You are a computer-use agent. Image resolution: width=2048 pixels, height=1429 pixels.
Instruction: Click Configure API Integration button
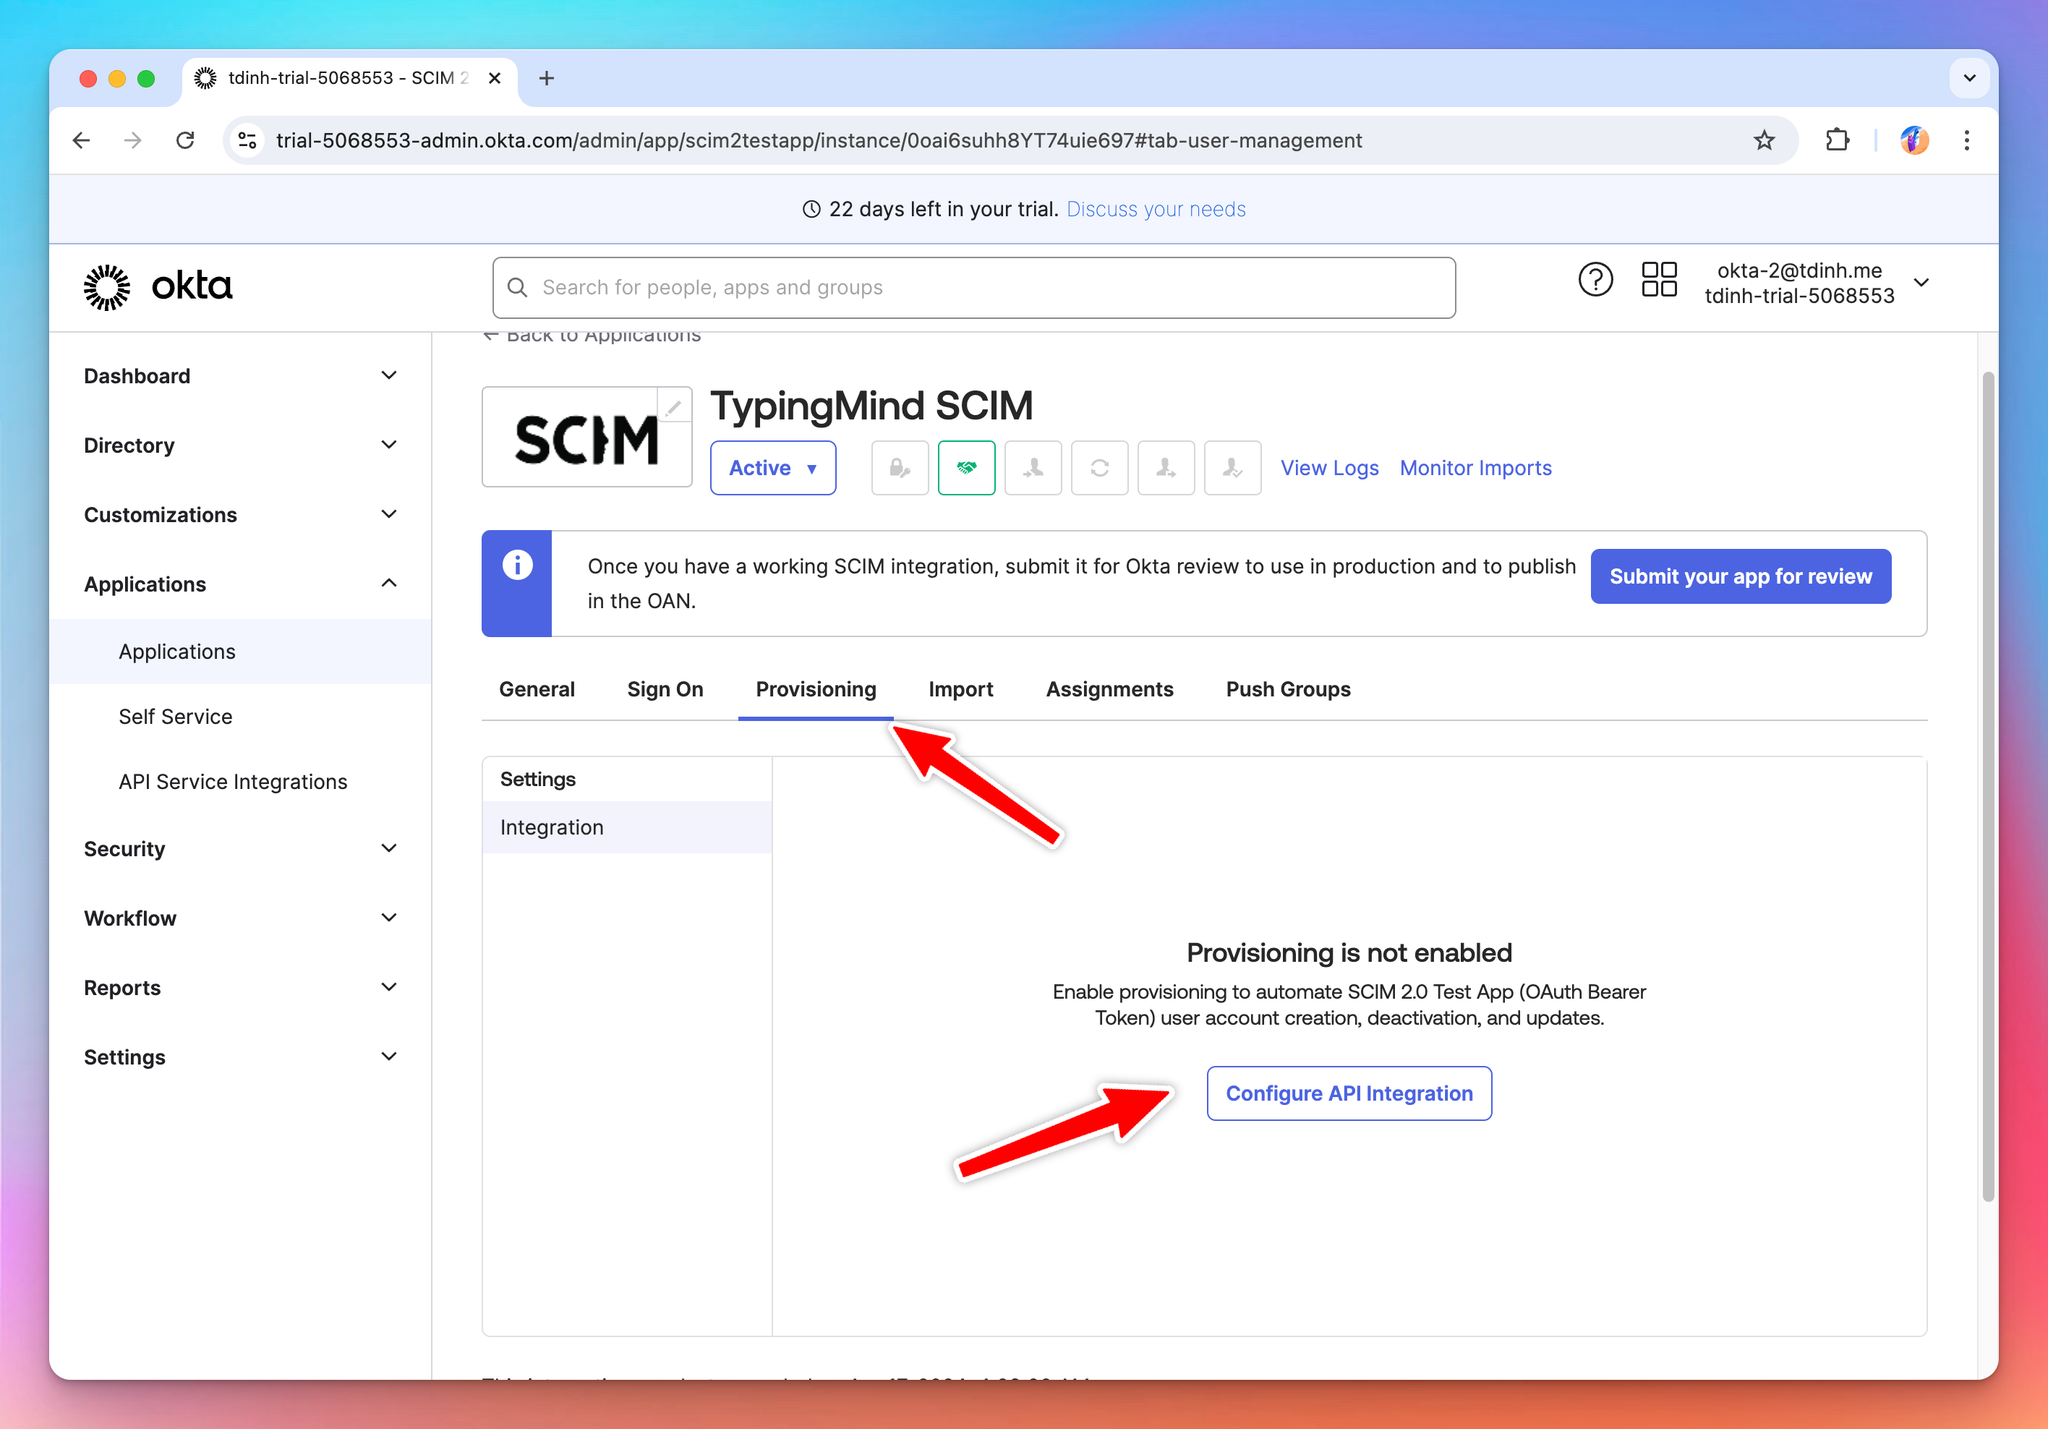pyautogui.click(x=1349, y=1093)
